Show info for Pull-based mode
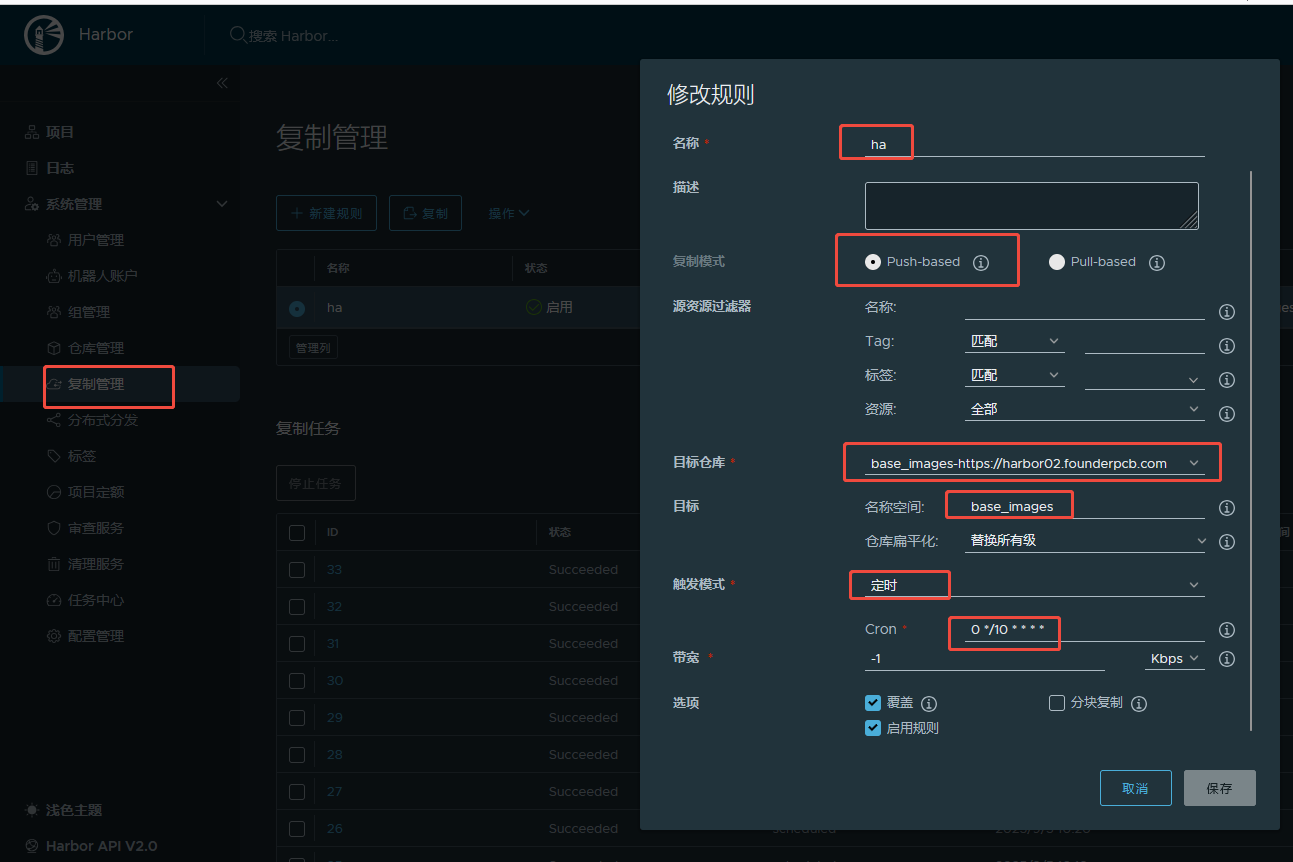This screenshot has width=1293, height=862. 1157,262
